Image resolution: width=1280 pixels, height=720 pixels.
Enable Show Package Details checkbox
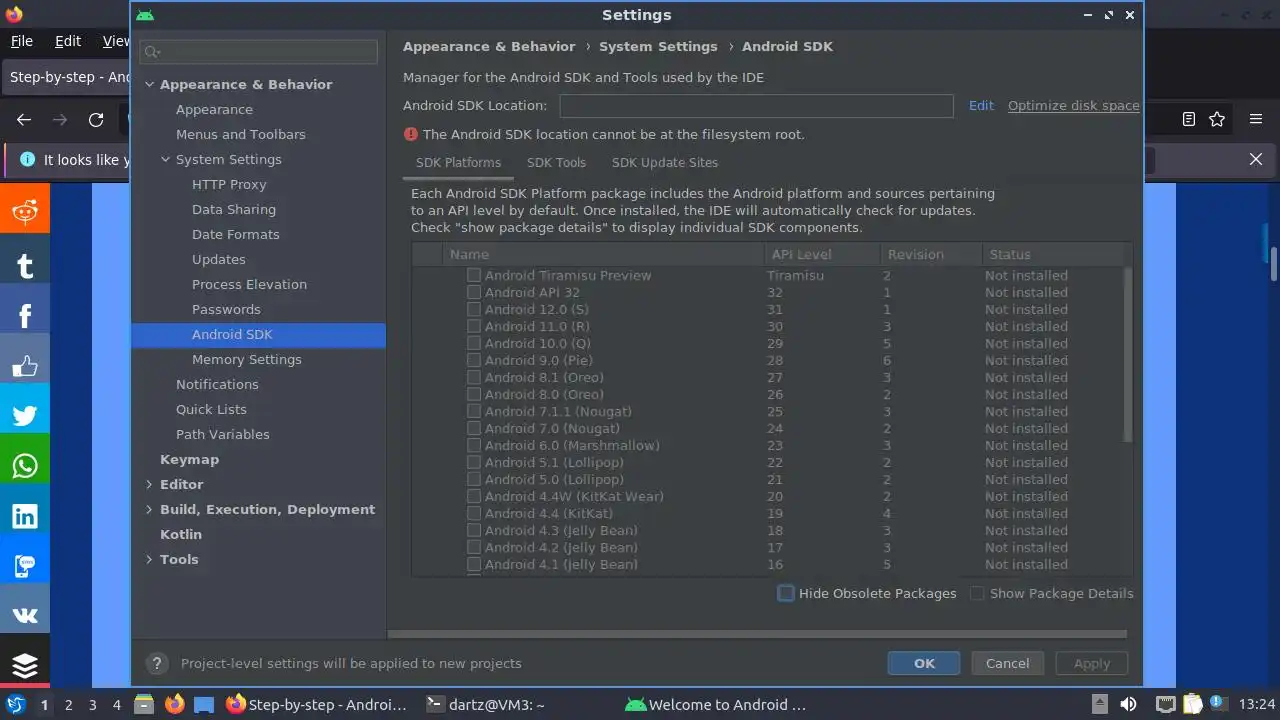977,593
